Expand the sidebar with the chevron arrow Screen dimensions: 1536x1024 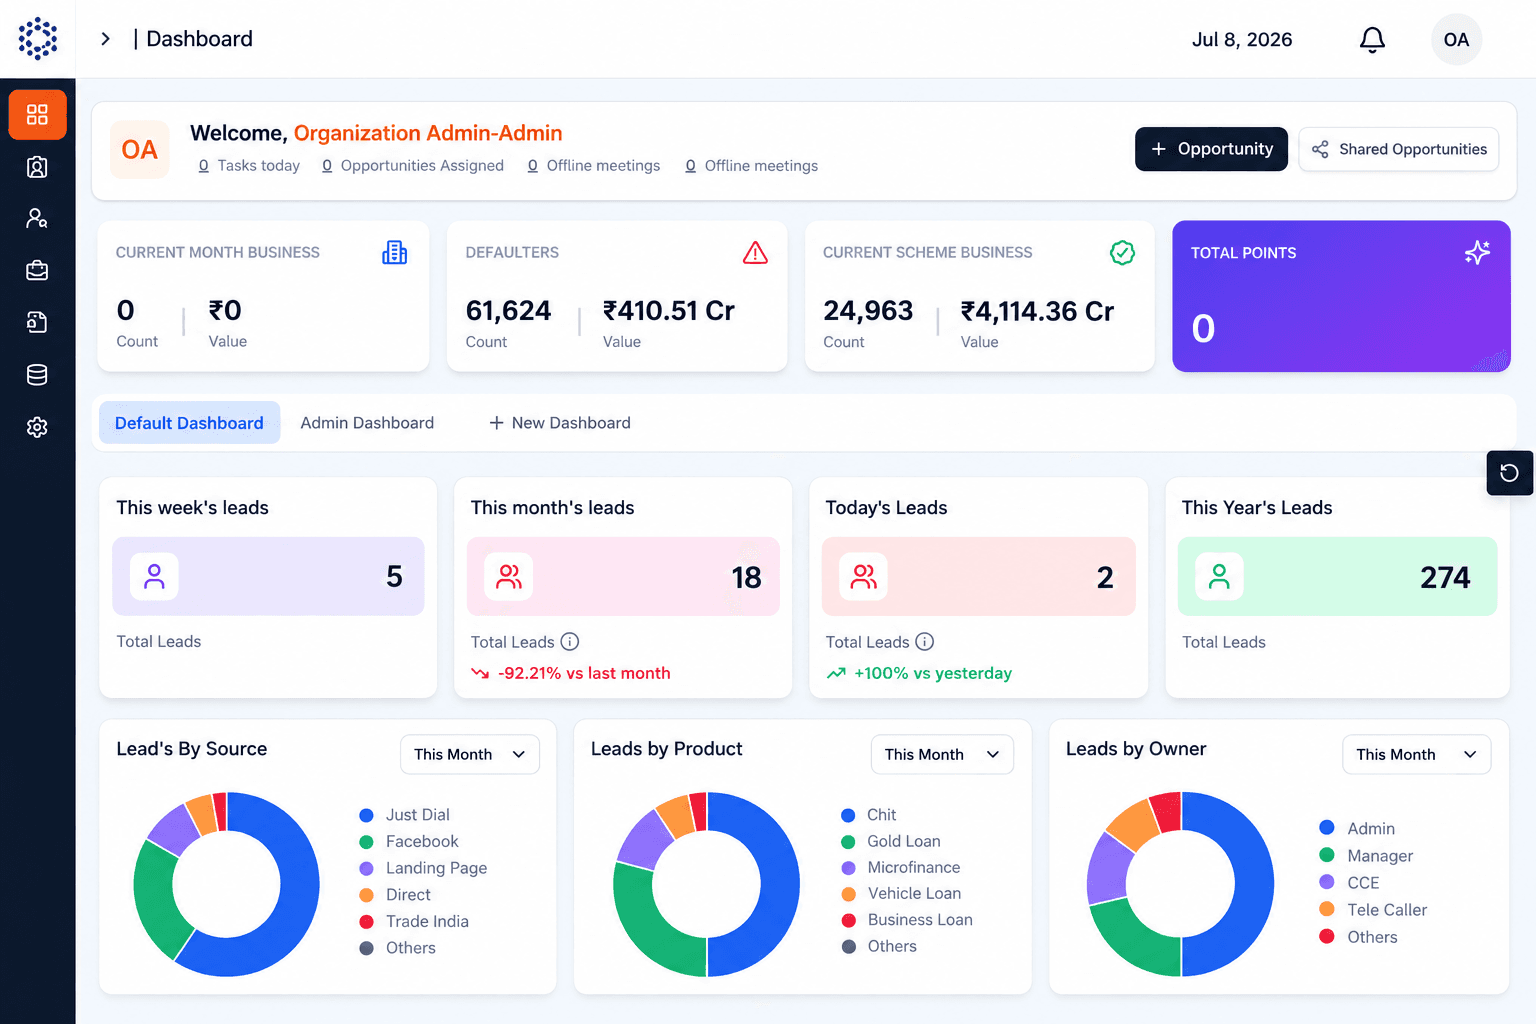coord(105,39)
